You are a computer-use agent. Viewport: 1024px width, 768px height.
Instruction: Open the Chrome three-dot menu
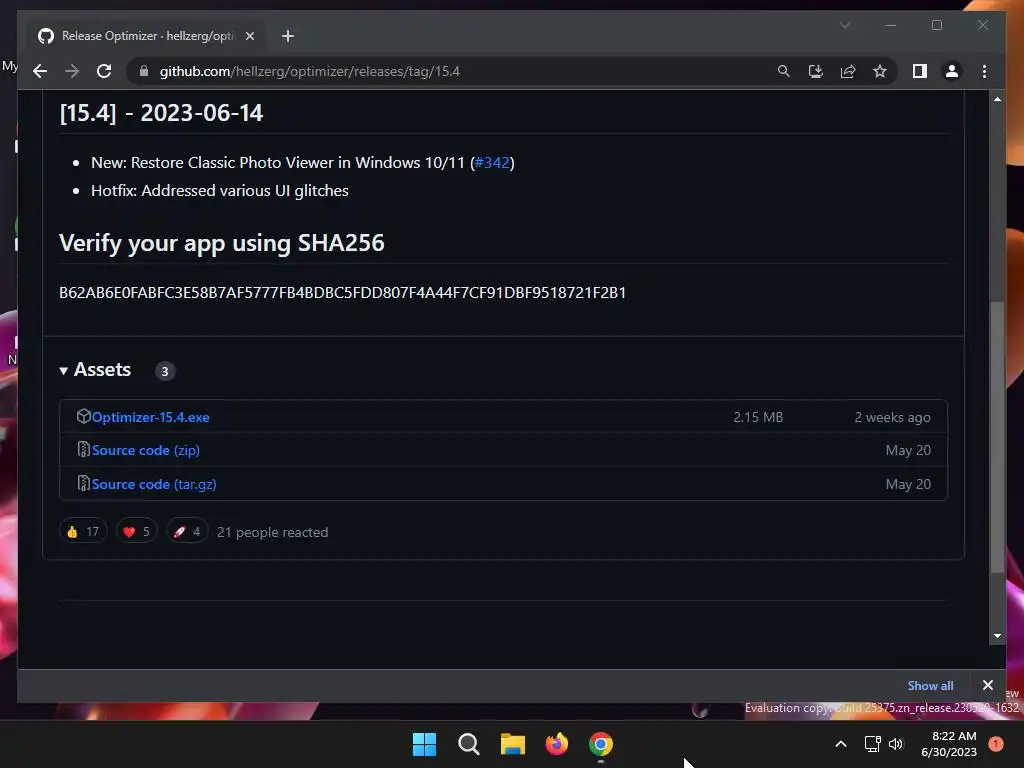(x=984, y=71)
